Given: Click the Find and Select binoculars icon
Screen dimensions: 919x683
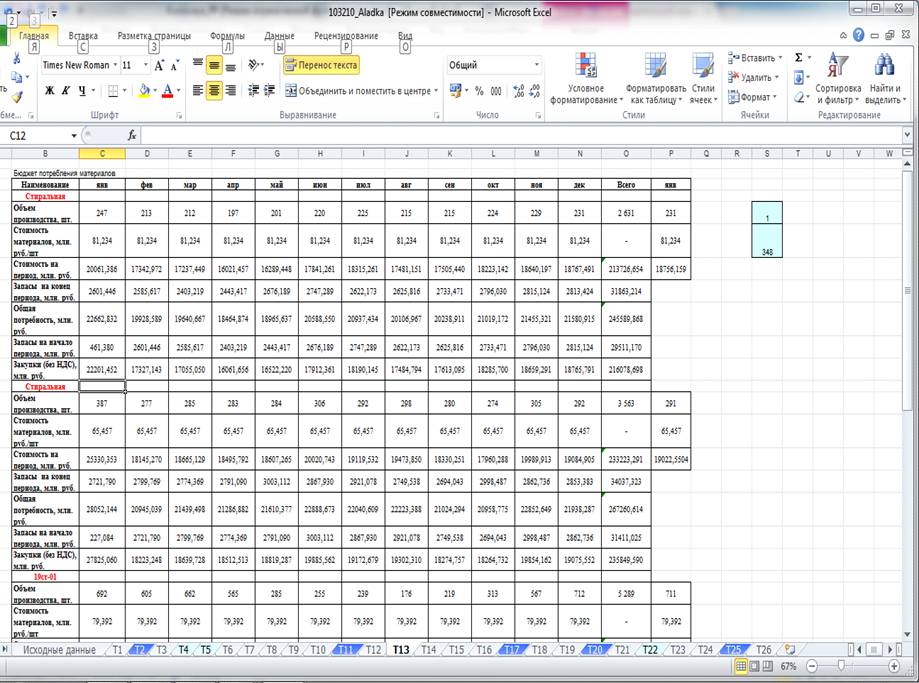Looking at the screenshot, I should point(883,80).
